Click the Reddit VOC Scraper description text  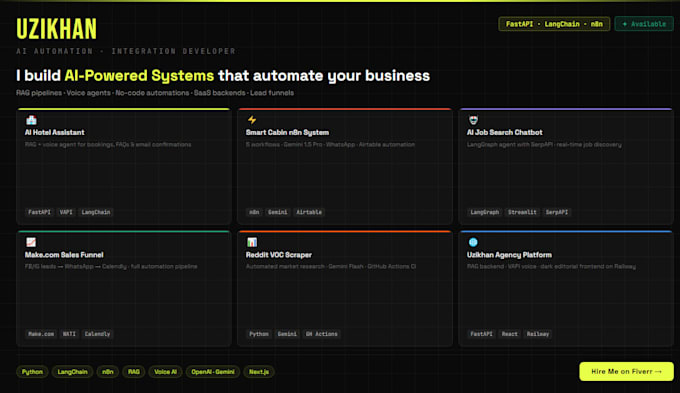click(331, 266)
